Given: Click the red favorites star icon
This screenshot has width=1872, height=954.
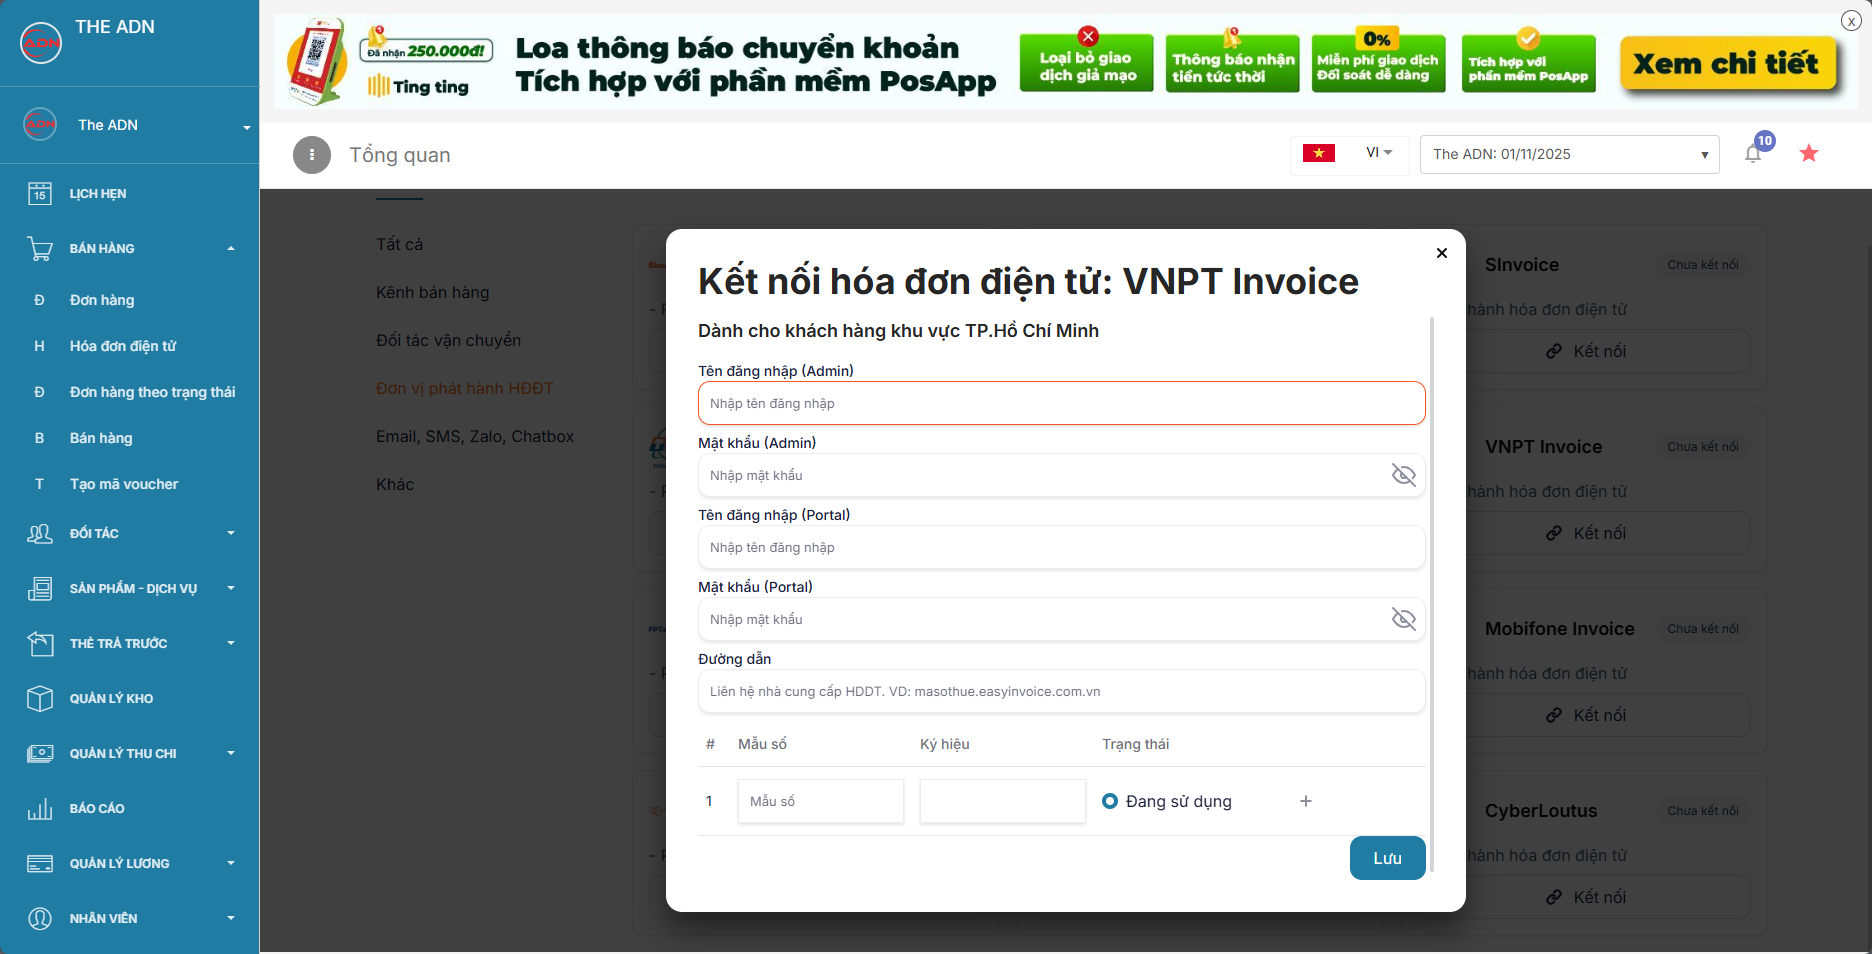Looking at the screenshot, I should [1809, 153].
